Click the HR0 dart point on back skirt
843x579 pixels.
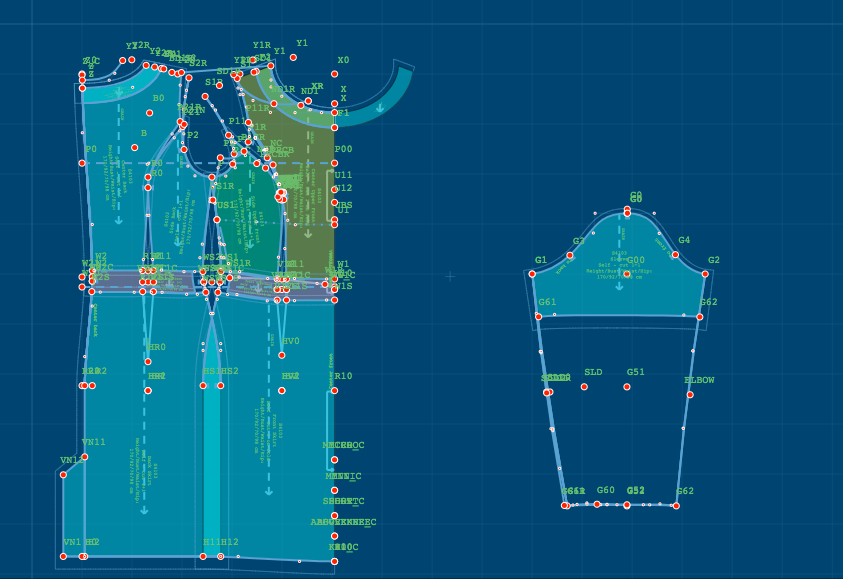148,362
